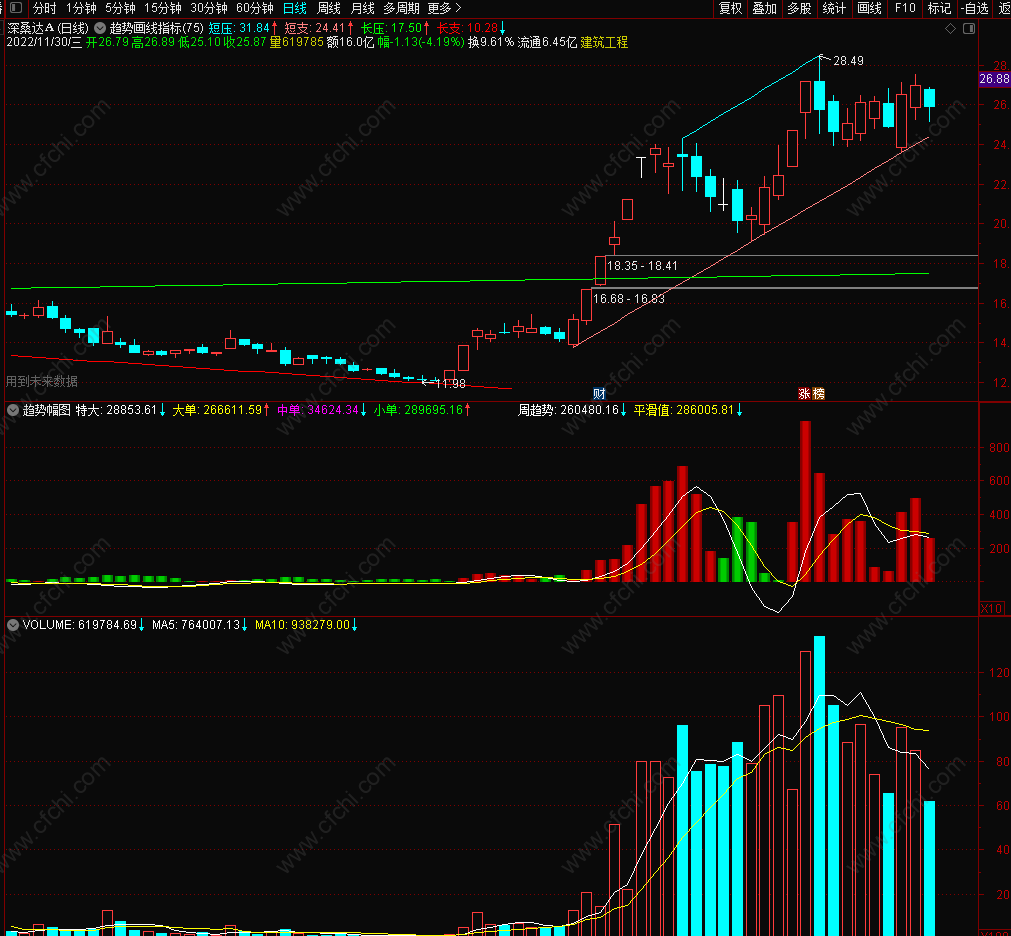
Task: Click the 大单: 266611.59 value
Action: click(221, 410)
